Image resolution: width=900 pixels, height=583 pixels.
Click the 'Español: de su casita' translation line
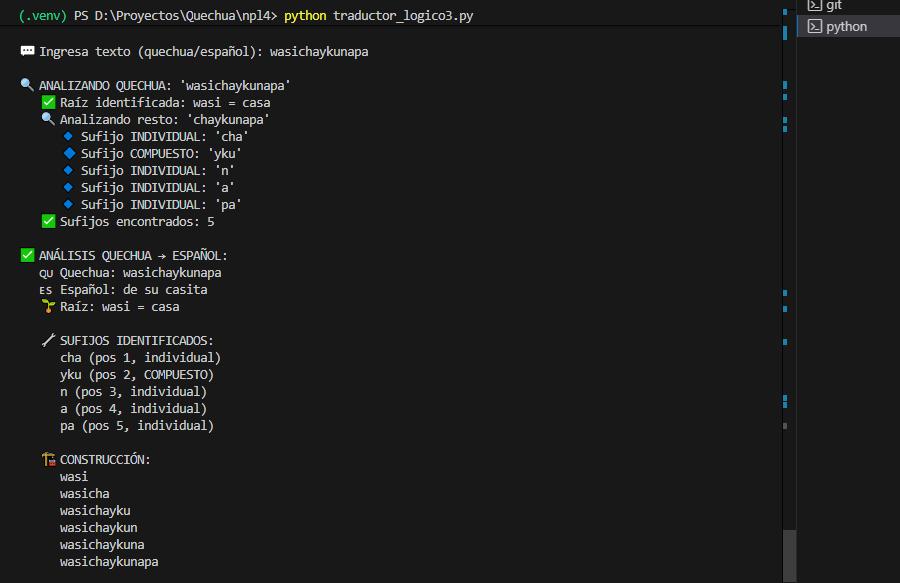(x=133, y=289)
